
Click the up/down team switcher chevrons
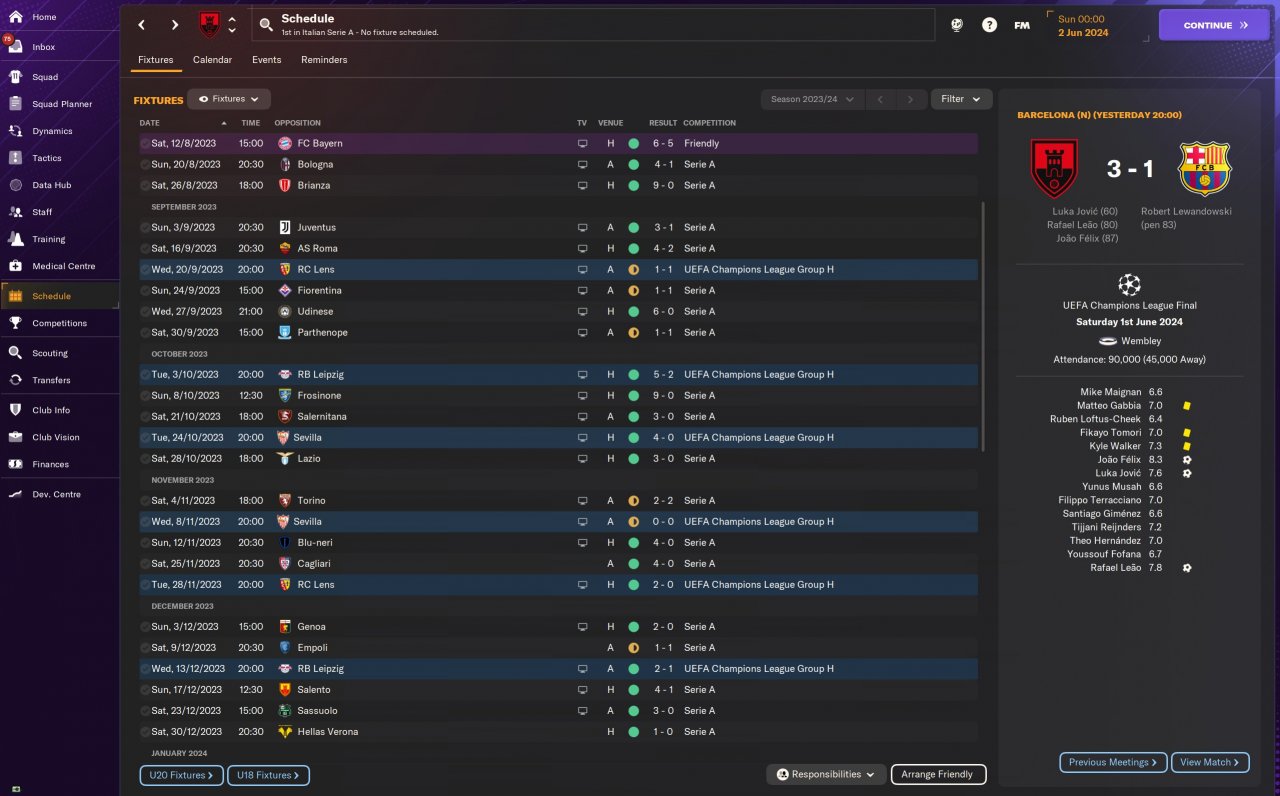point(232,25)
